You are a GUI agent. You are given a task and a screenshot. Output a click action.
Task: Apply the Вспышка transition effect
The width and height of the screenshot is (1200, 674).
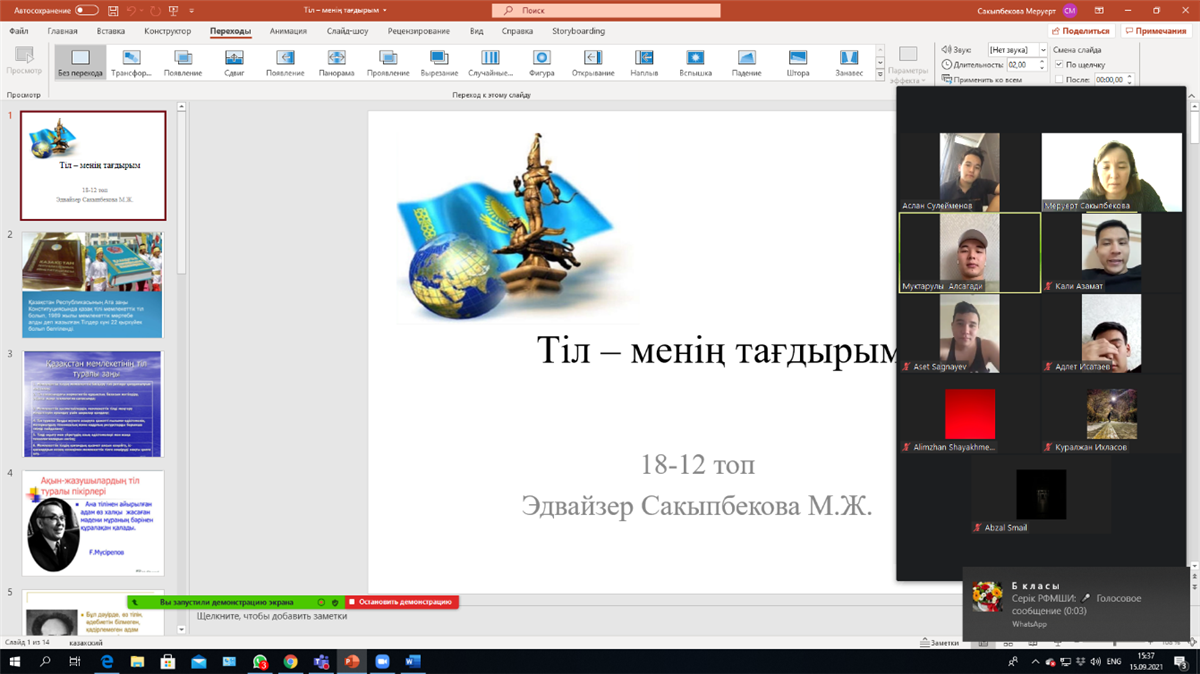pos(695,62)
